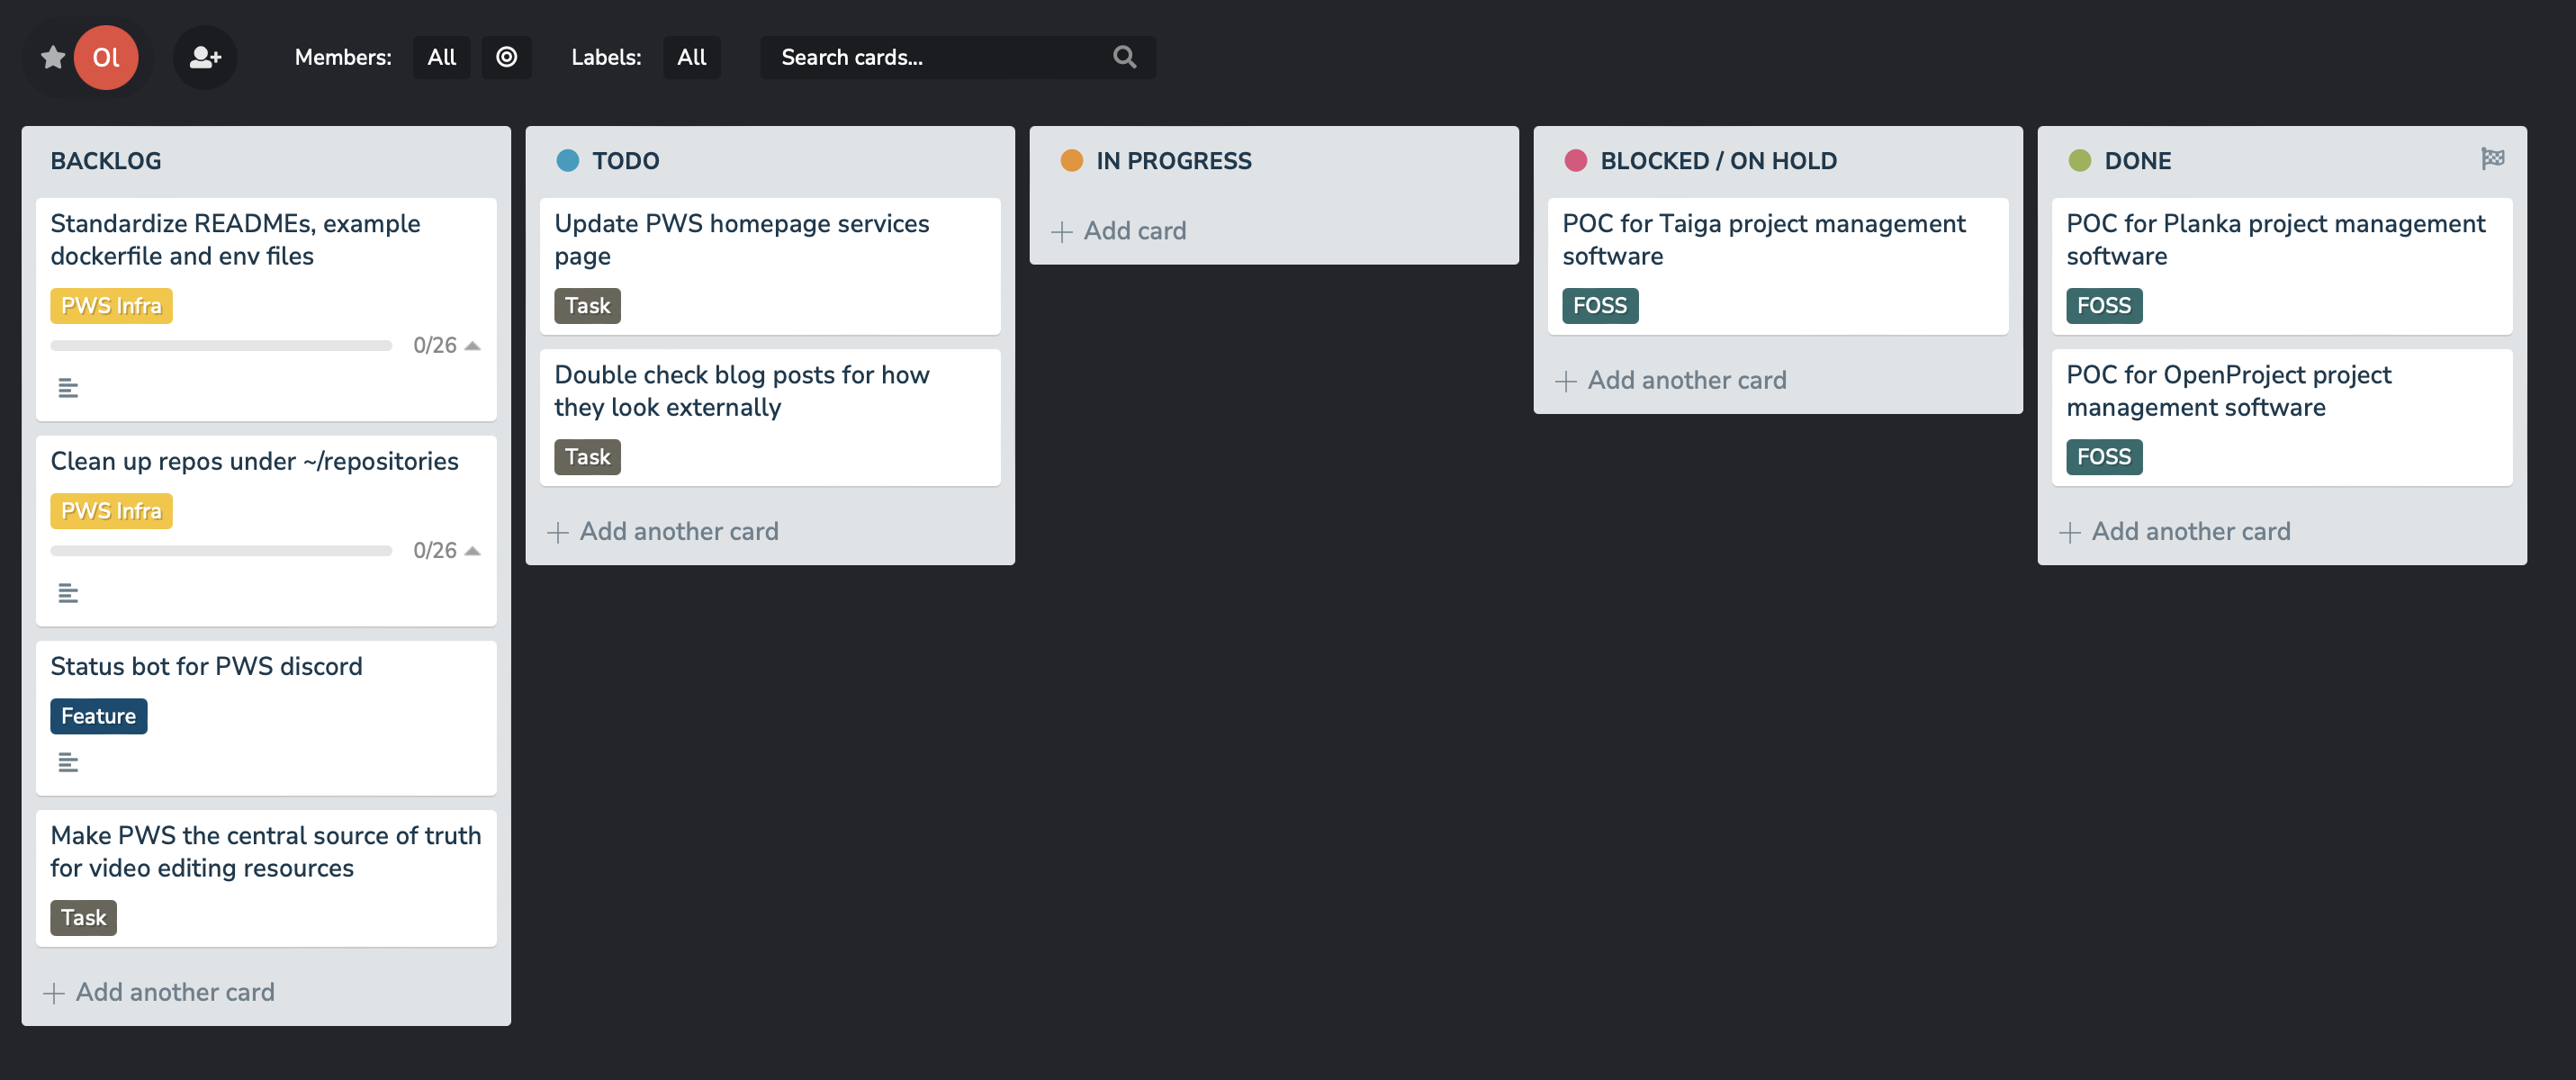Click description icon on Clean up repos card

point(68,594)
